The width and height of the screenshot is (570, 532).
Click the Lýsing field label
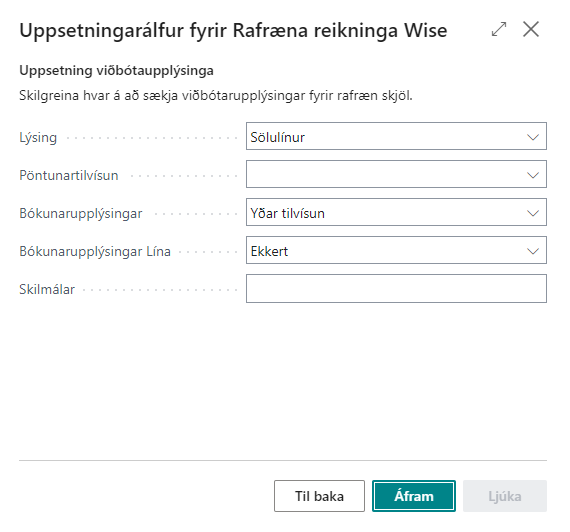[x=38, y=138]
